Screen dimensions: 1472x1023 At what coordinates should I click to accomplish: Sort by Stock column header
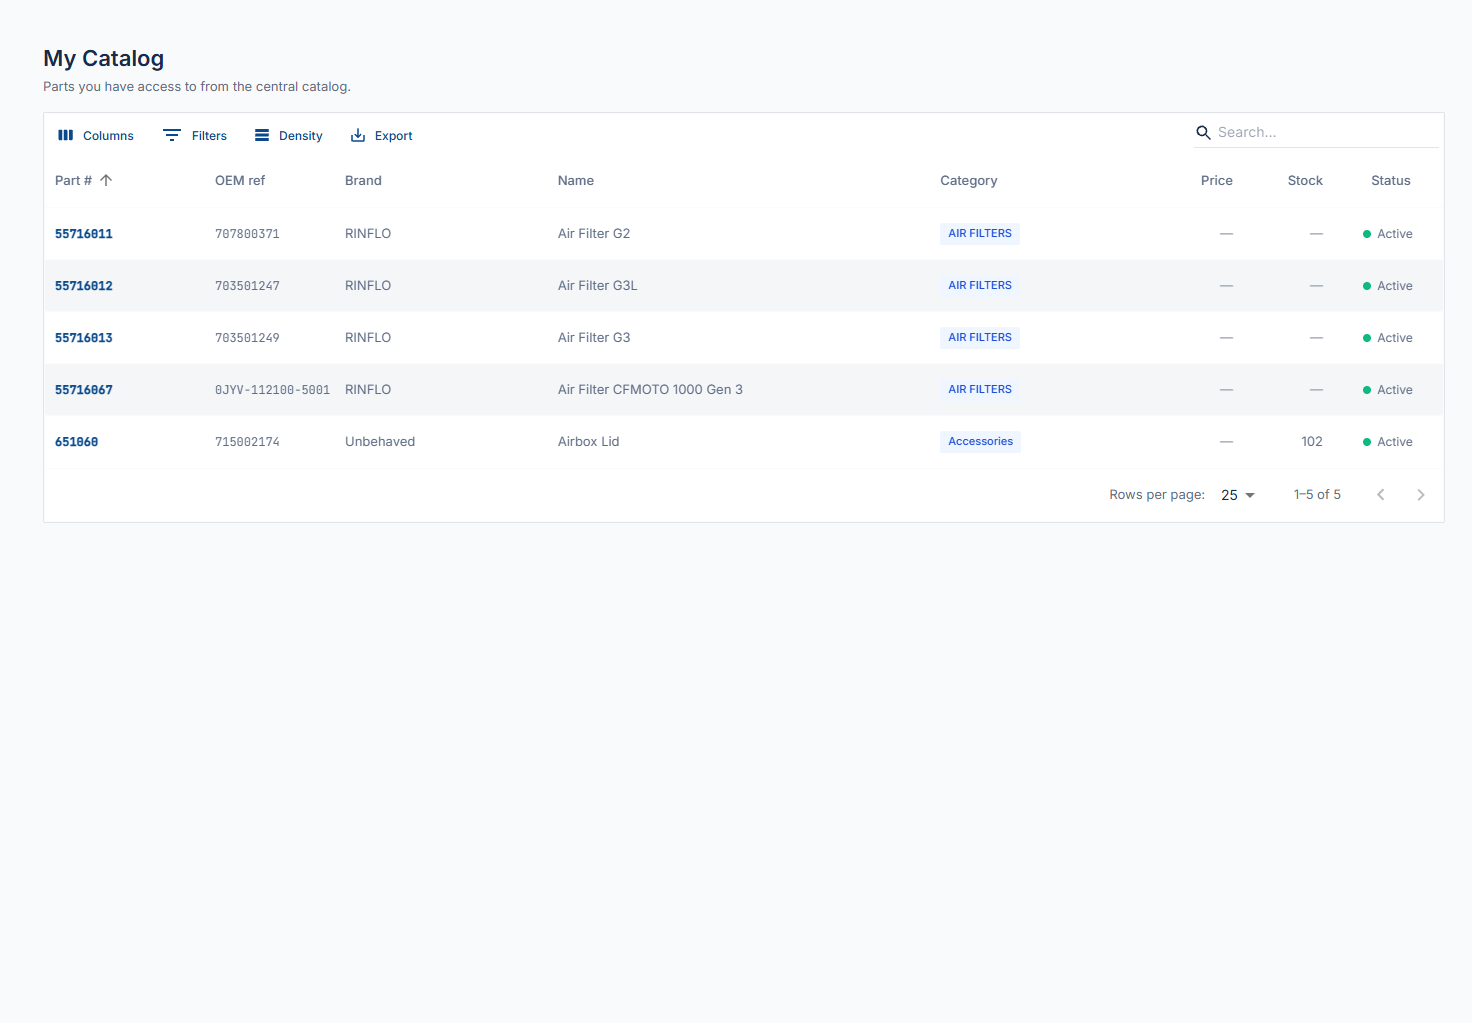1305,180
